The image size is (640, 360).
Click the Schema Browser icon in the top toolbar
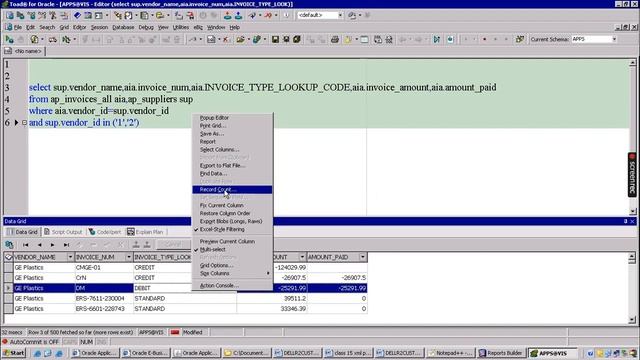[x=9, y=15]
